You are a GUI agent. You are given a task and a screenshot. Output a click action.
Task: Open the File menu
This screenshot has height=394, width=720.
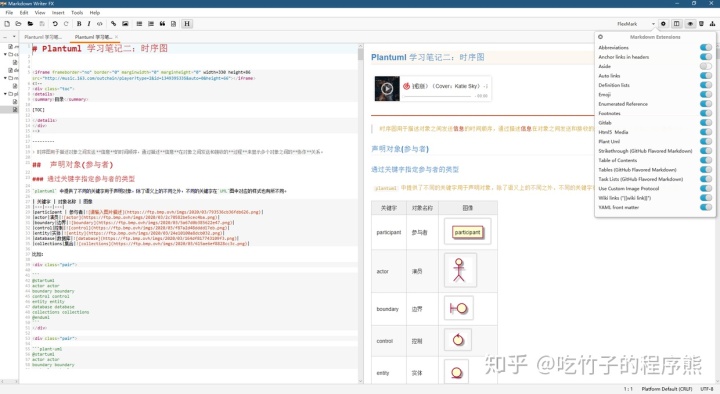(9, 13)
